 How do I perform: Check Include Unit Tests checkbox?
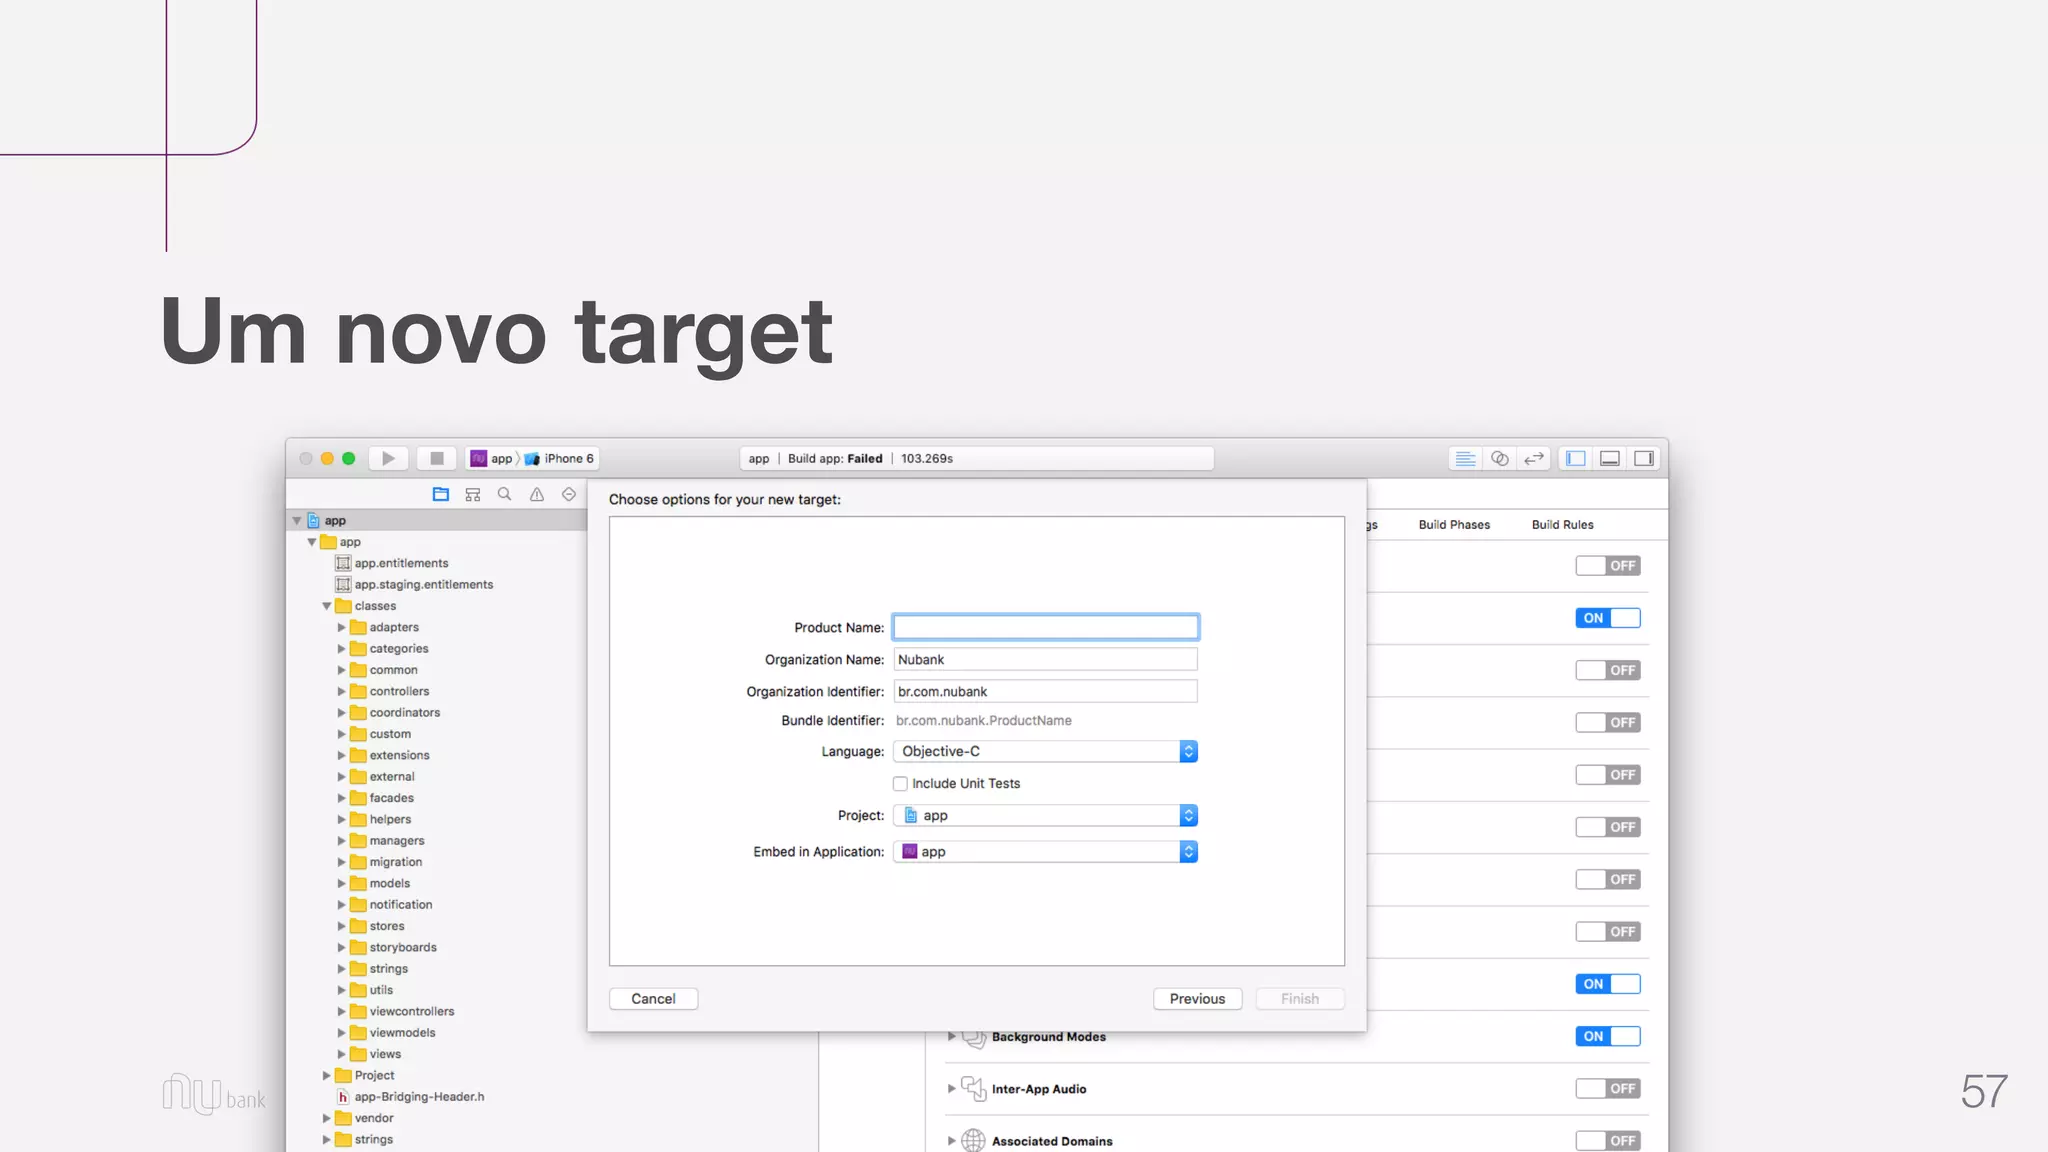[900, 783]
